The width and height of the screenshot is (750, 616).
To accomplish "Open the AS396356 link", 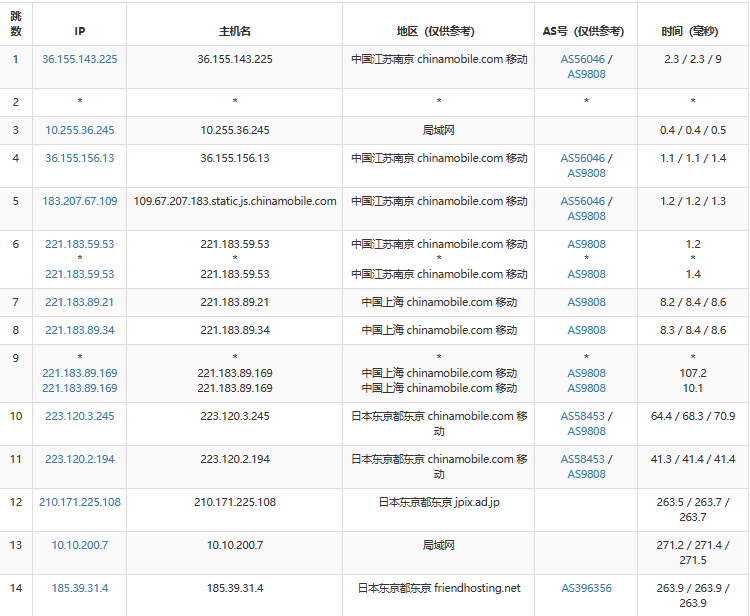I will (586, 588).
